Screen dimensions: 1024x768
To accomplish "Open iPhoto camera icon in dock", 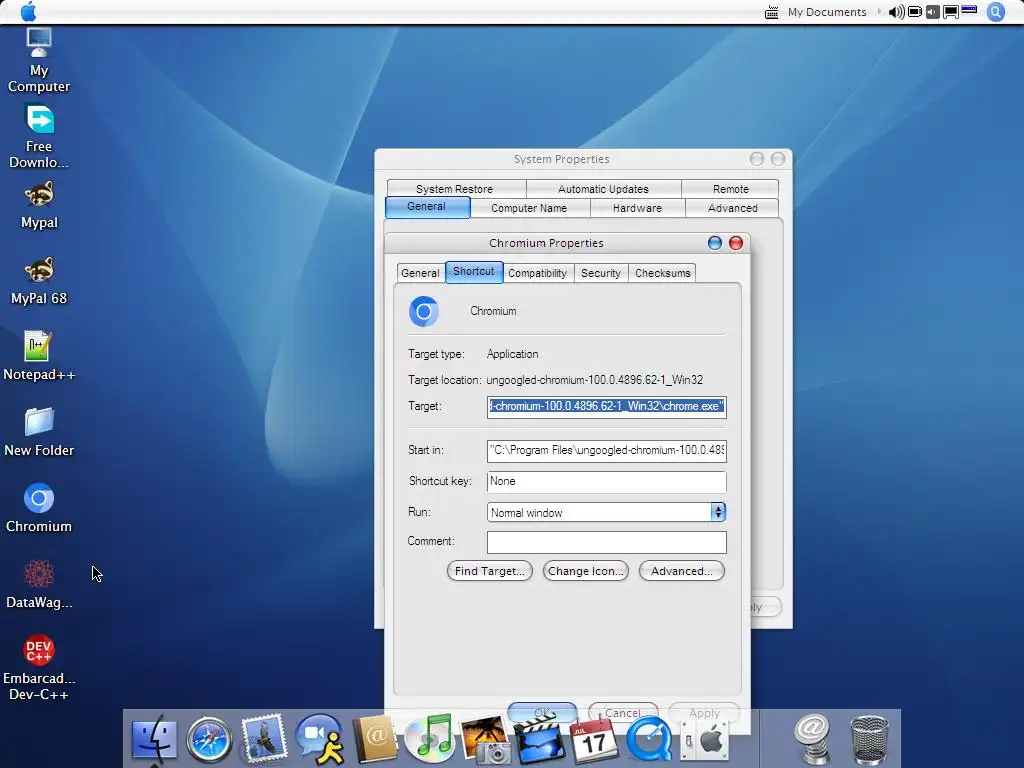I will pos(485,740).
